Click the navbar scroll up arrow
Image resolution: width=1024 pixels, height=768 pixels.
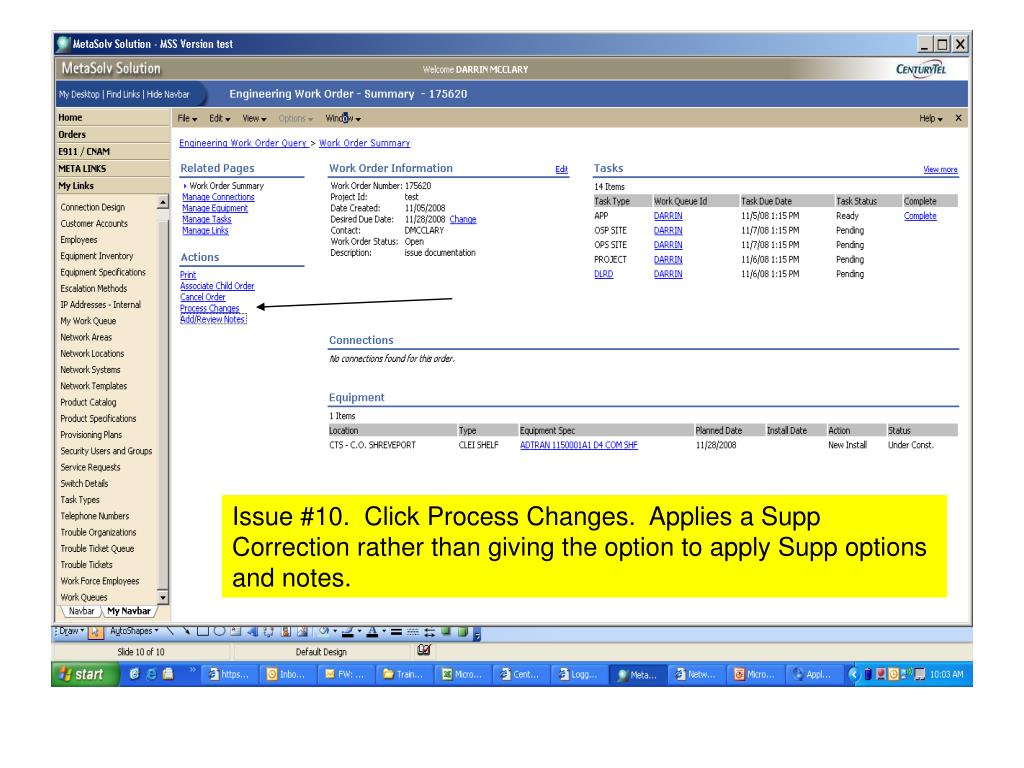tap(163, 202)
